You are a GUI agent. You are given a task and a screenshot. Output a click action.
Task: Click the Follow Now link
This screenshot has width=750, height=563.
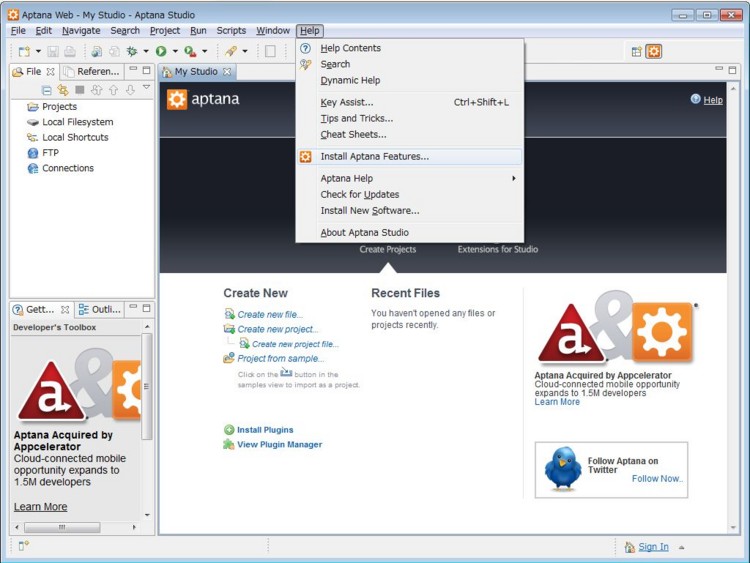pos(657,478)
